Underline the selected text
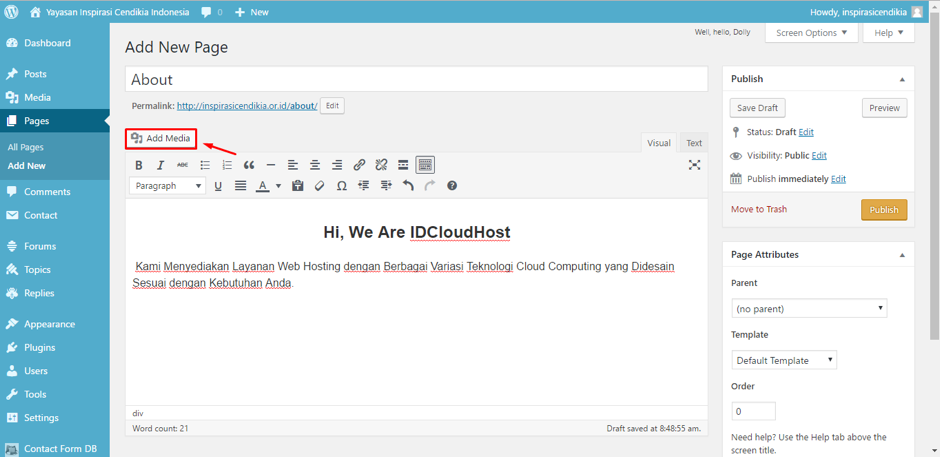The image size is (940, 457). [x=218, y=186]
